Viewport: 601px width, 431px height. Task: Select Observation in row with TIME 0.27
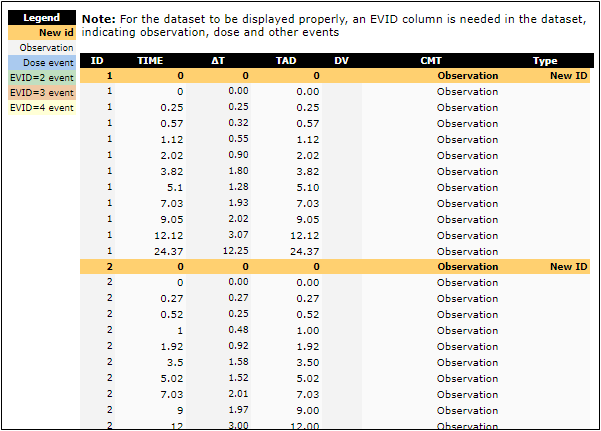[x=468, y=298]
